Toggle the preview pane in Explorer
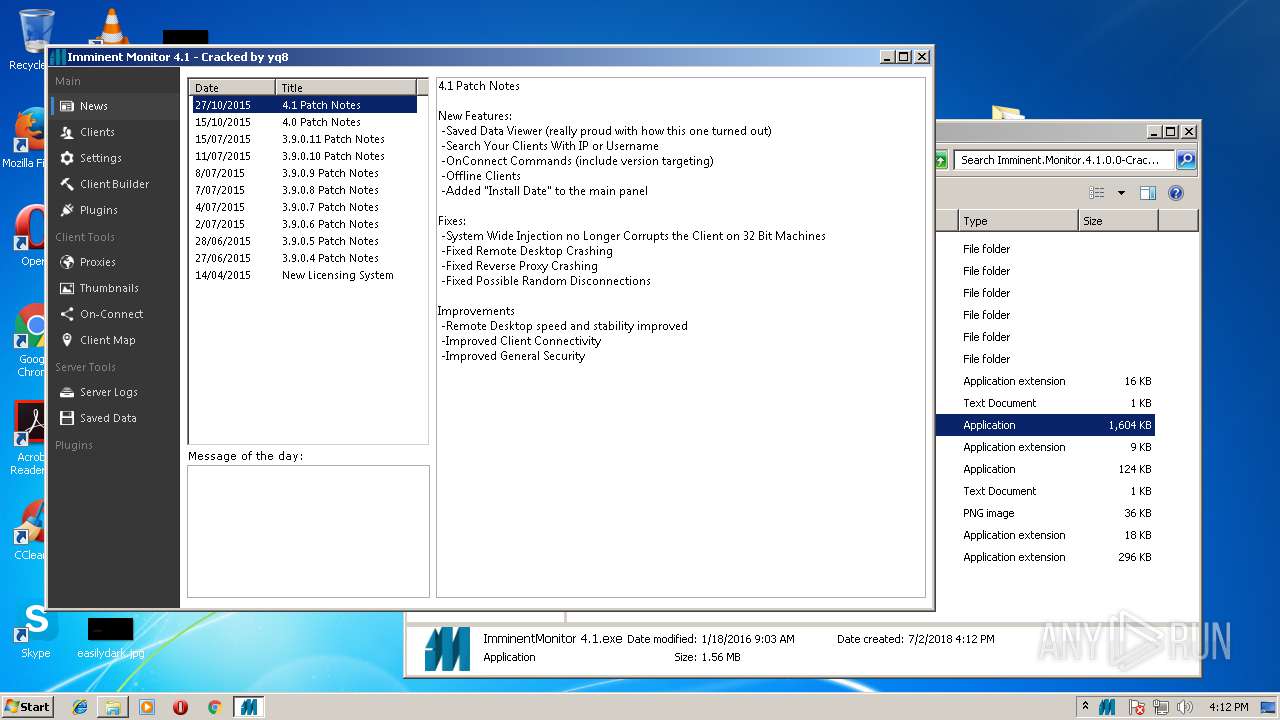This screenshot has height=720, width=1280. (x=1148, y=193)
